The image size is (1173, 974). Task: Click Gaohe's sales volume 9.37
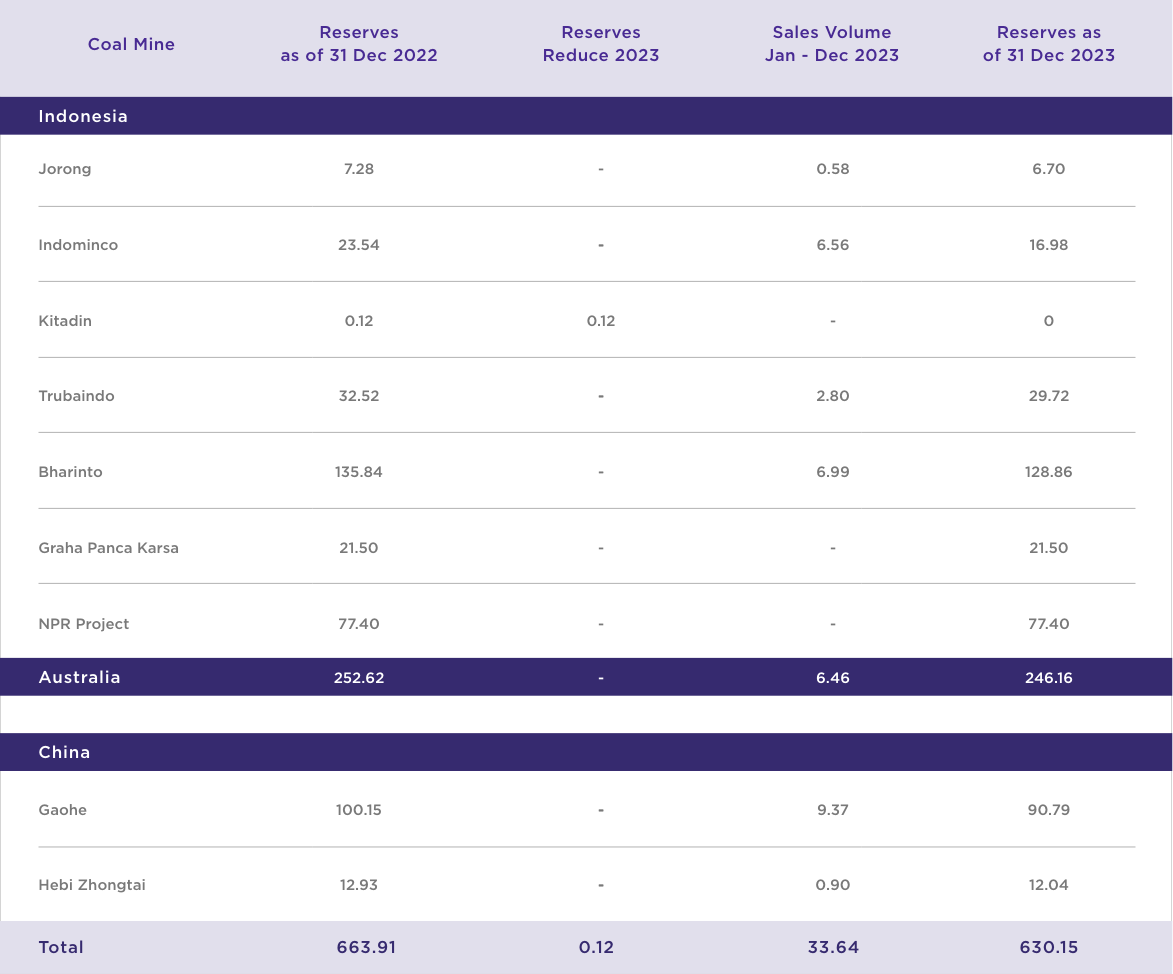(833, 809)
